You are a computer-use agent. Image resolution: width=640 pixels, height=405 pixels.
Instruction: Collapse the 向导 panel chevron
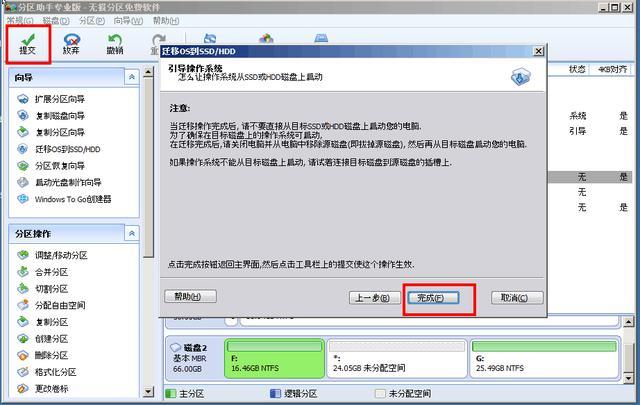click(x=131, y=77)
